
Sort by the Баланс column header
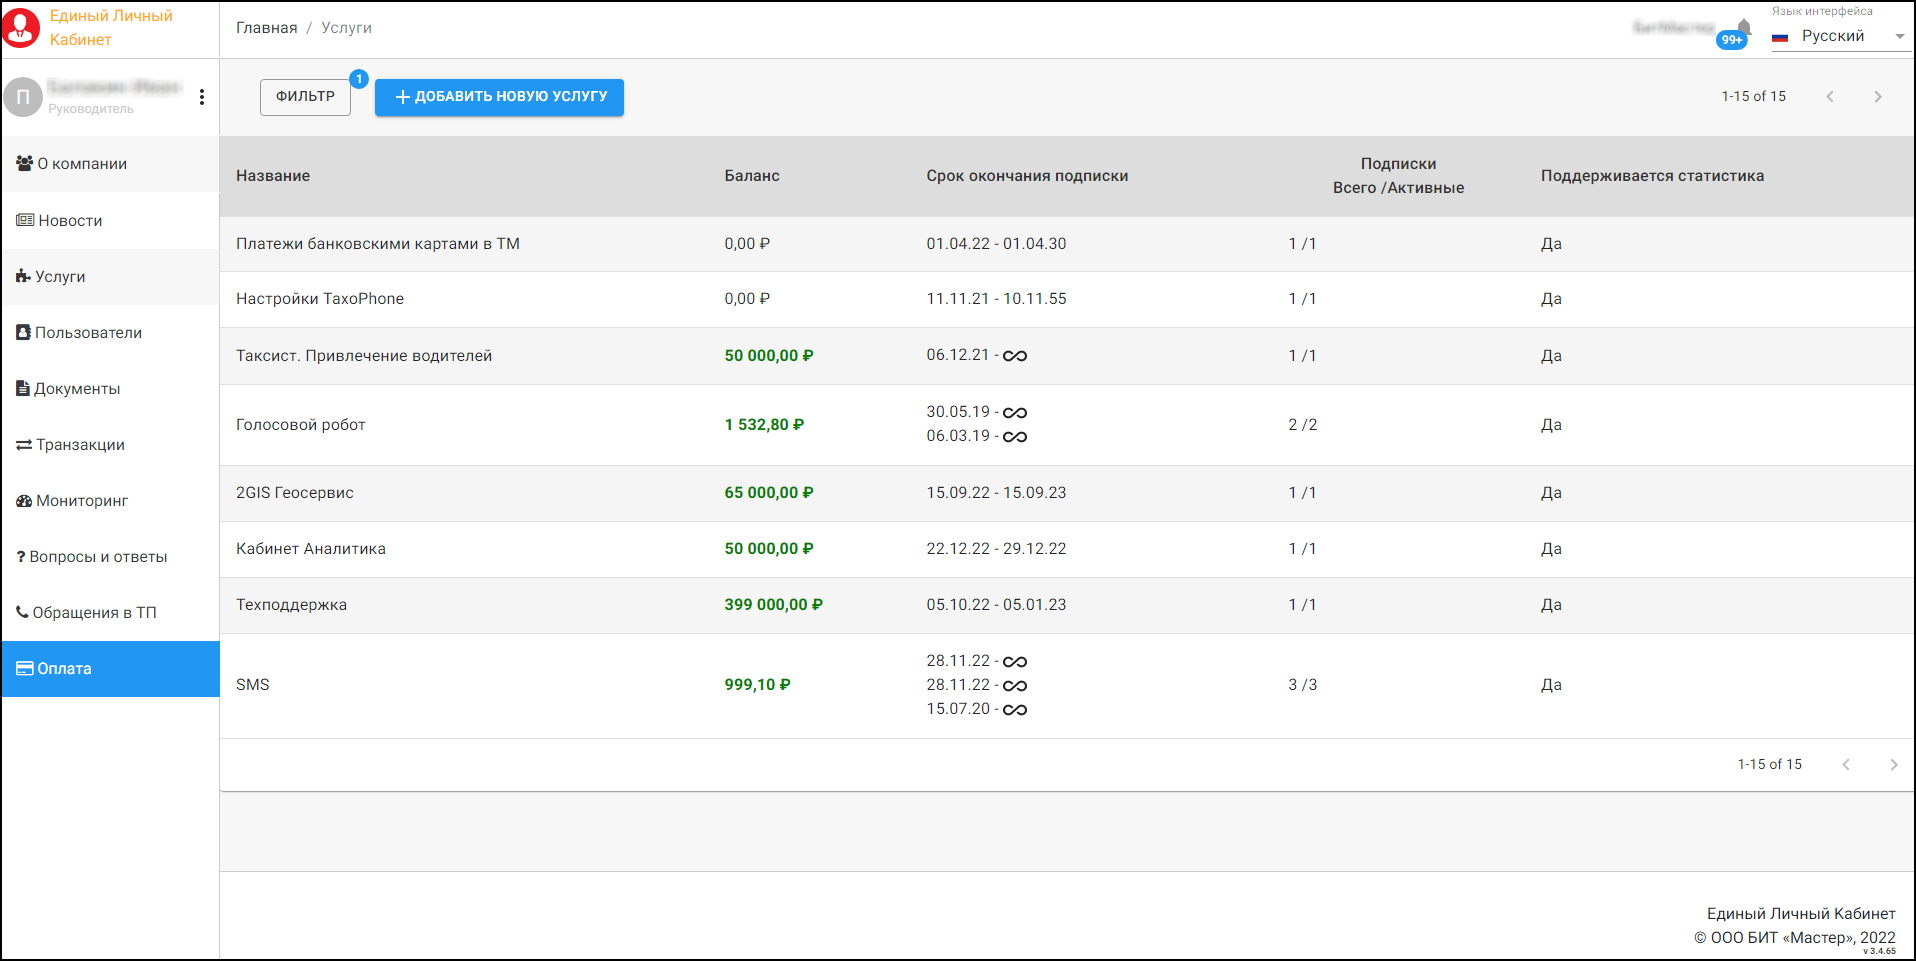pyautogui.click(x=751, y=176)
